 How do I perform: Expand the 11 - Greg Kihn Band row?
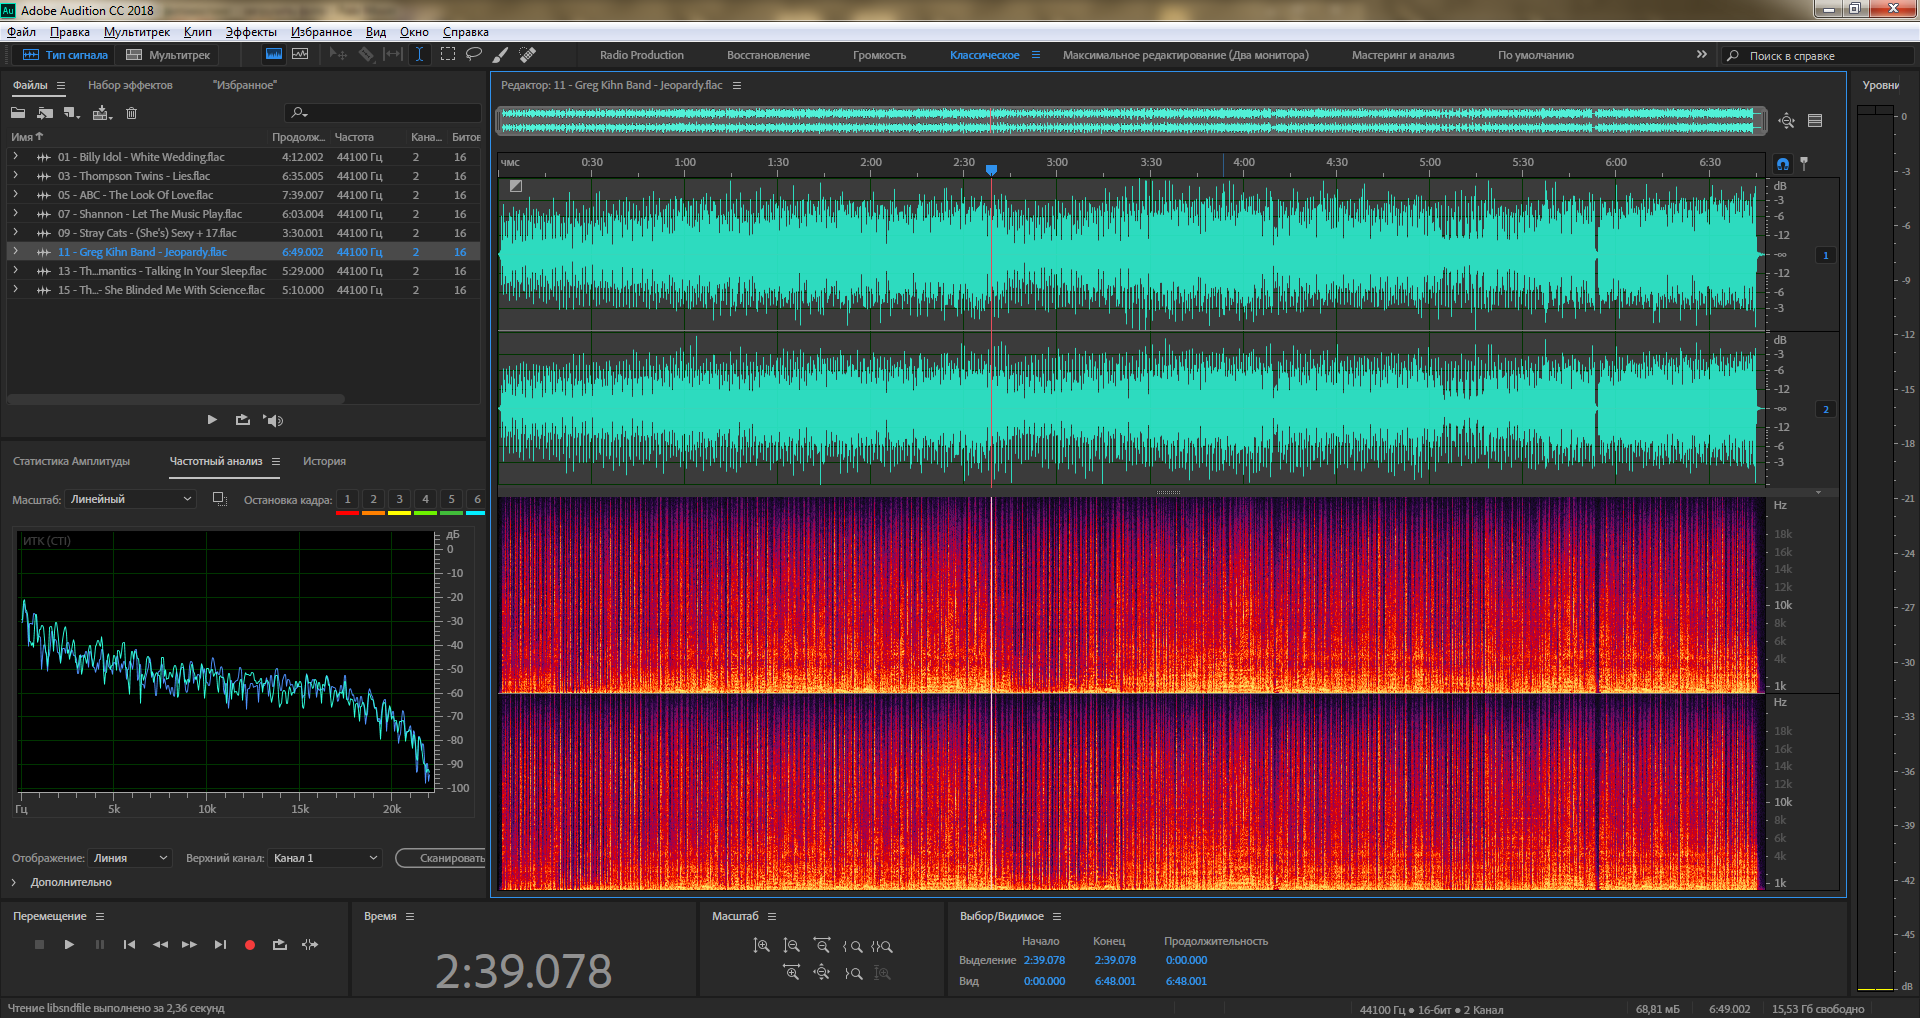[15, 252]
